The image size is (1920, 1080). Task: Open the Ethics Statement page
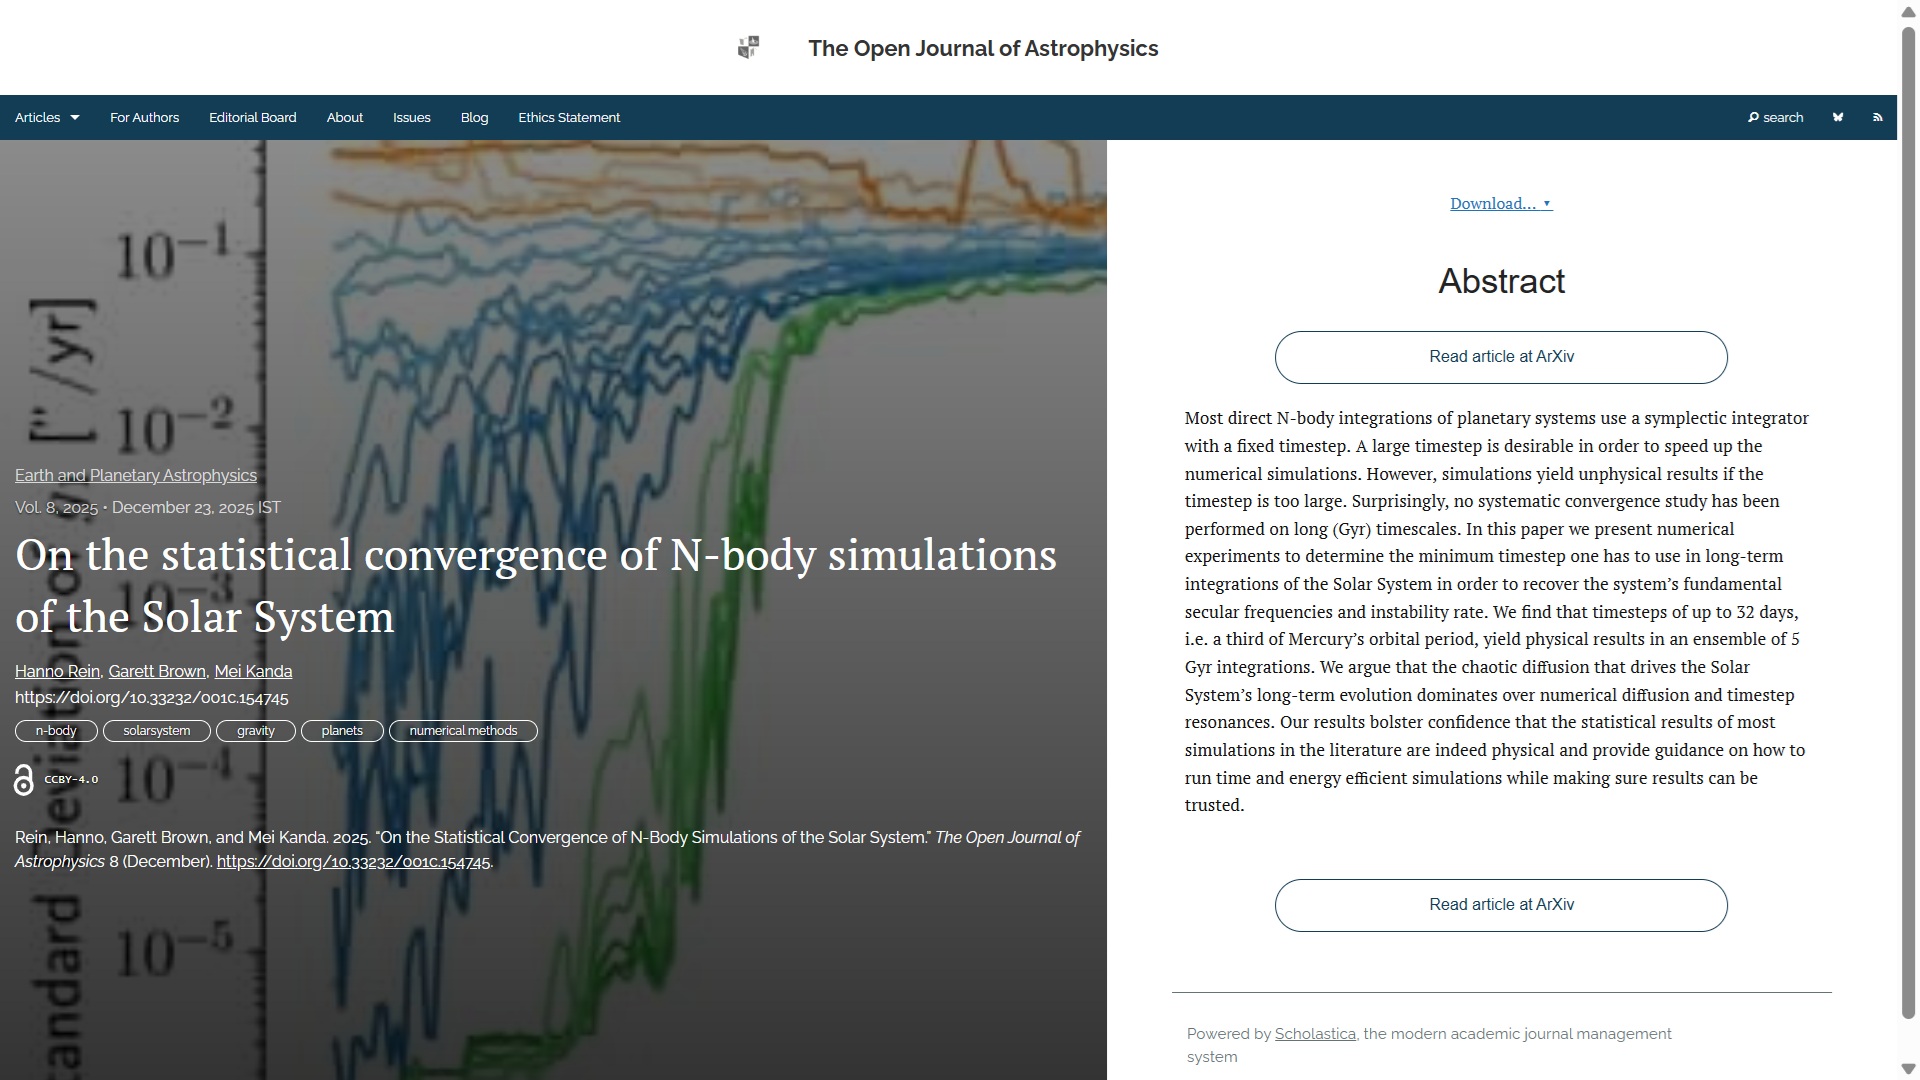568,118
